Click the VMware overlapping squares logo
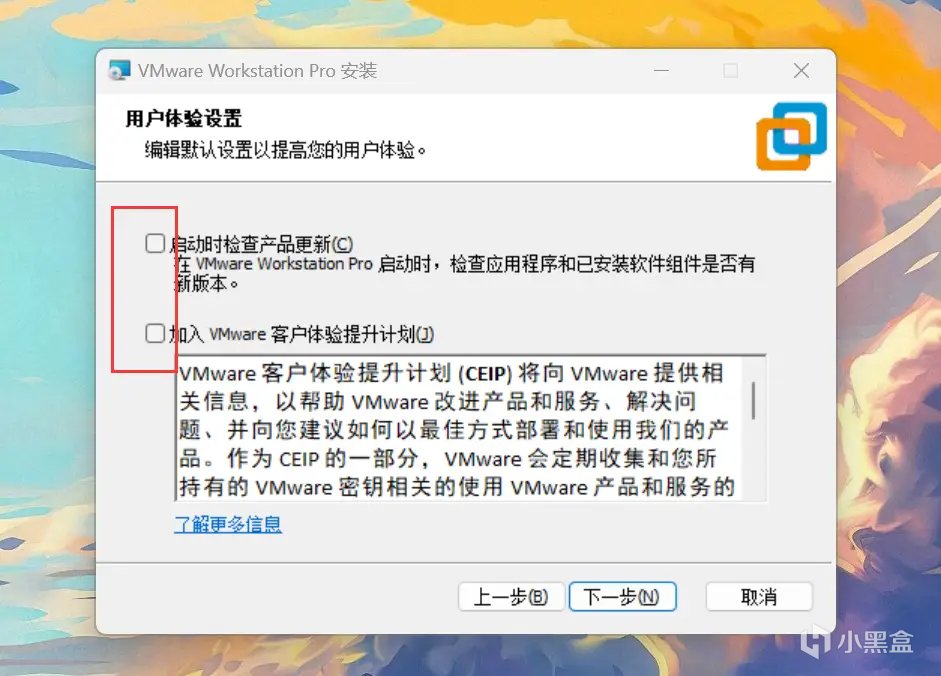Image resolution: width=941 pixels, height=676 pixels. click(792, 136)
